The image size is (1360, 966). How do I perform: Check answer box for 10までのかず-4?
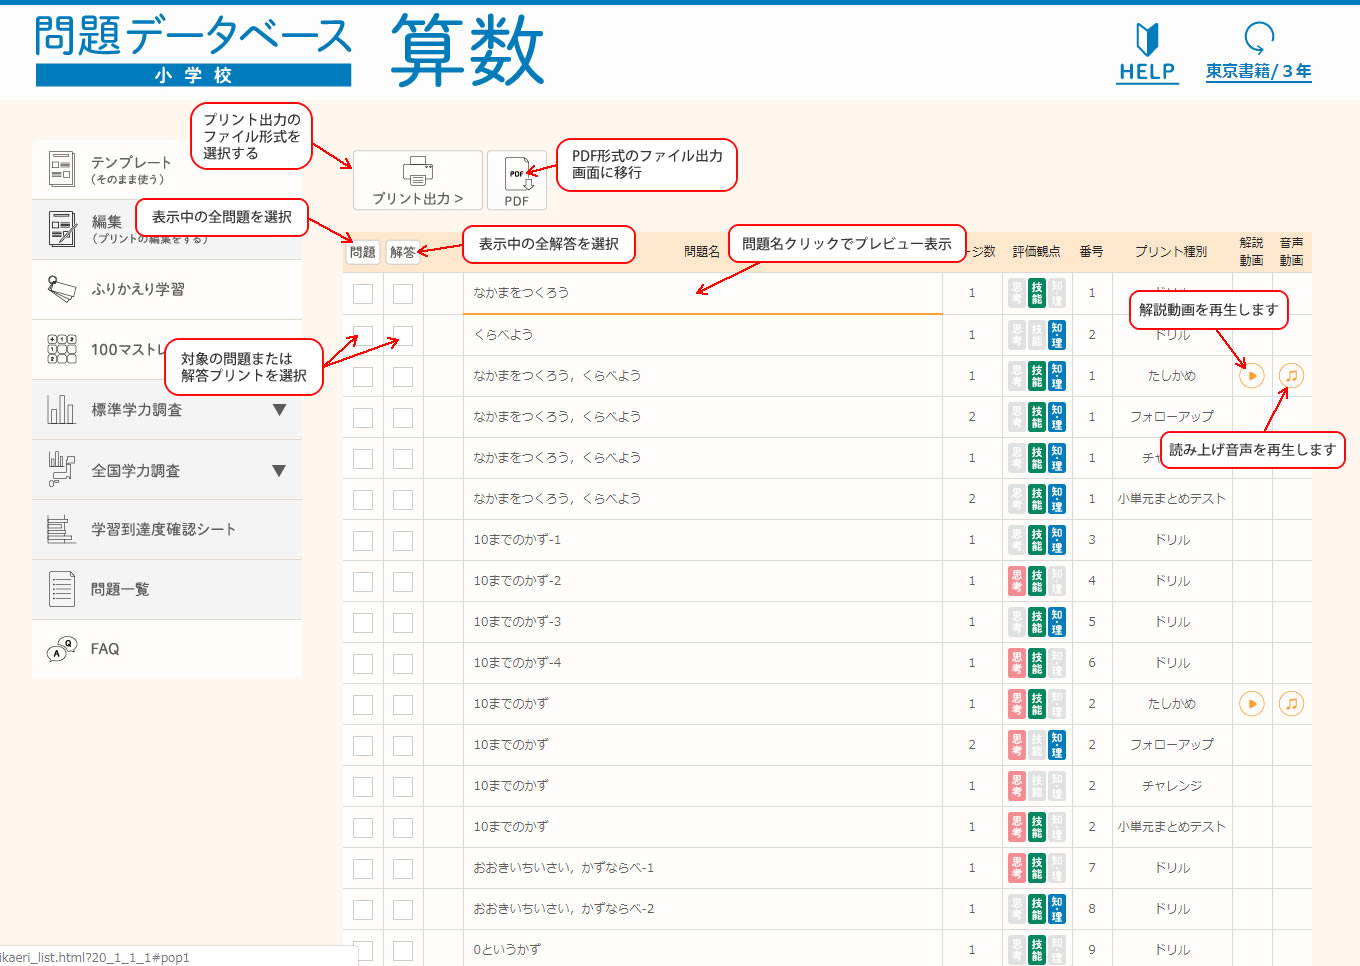(x=403, y=663)
